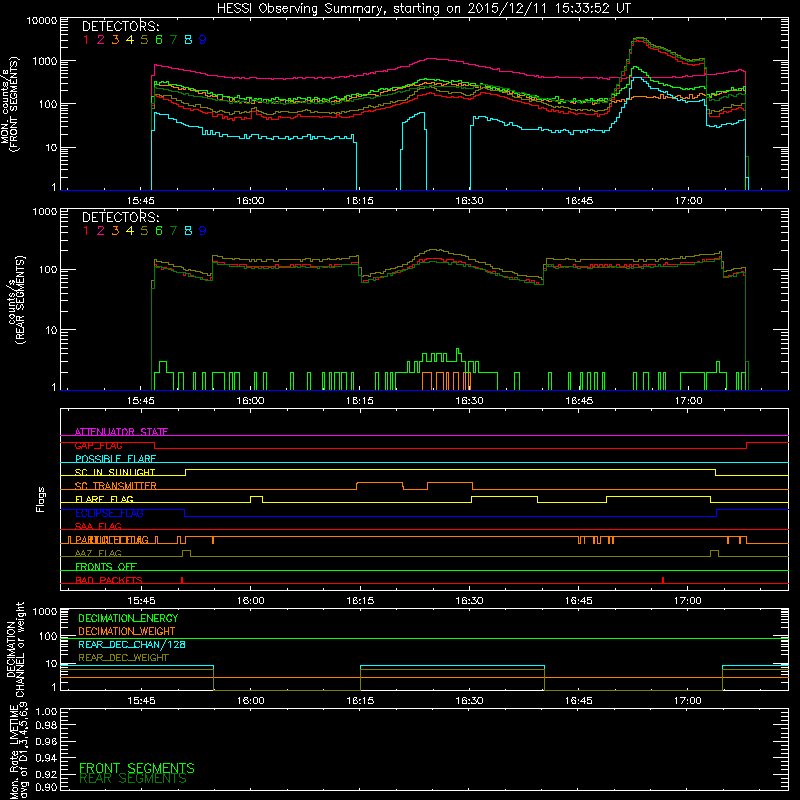Pick detector 8 legend number in front segments plot
The width and height of the screenshot is (800, 800).
coord(188,40)
